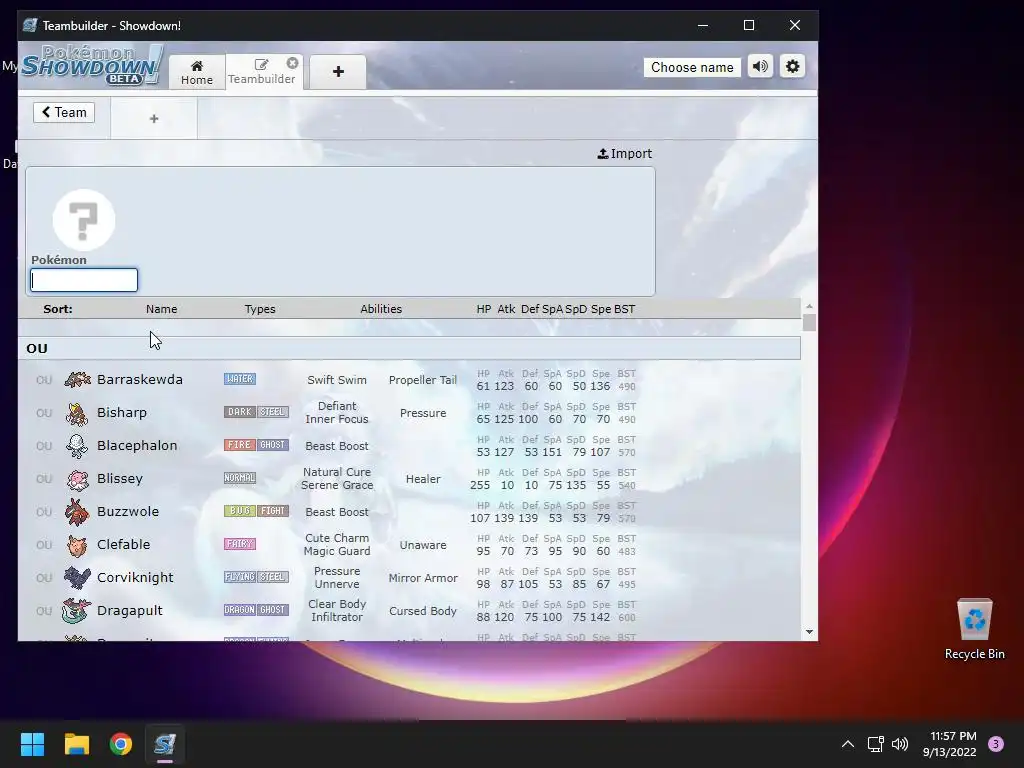
Task: Click the Bisharp name
Action: (121, 413)
